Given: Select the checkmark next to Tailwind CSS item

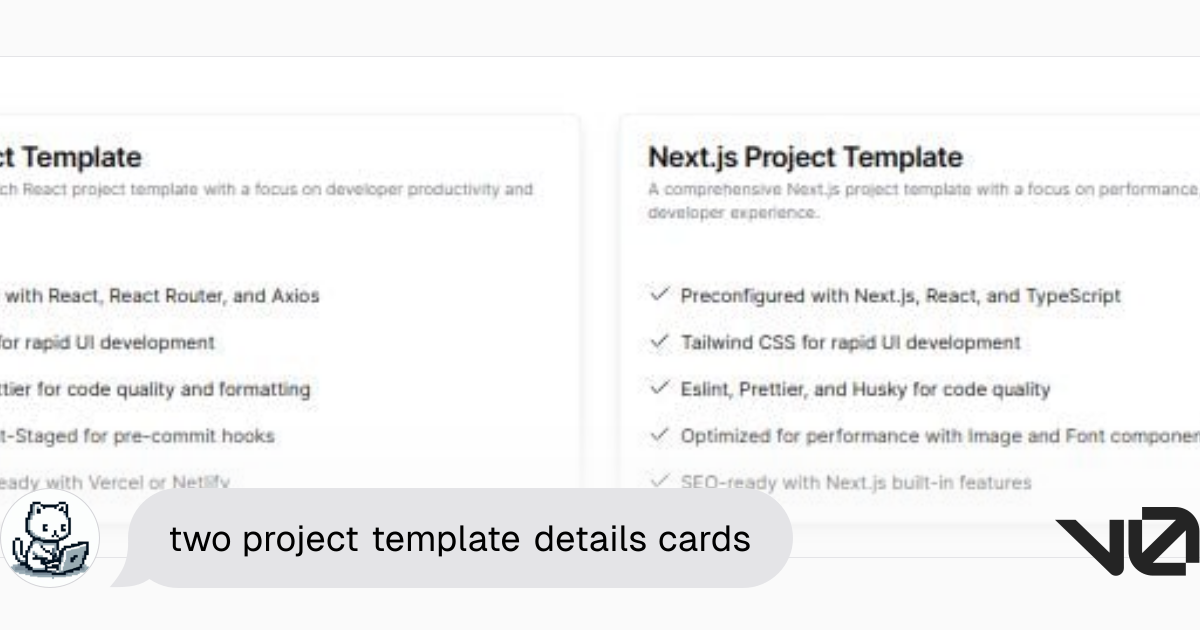Looking at the screenshot, I should [x=659, y=342].
